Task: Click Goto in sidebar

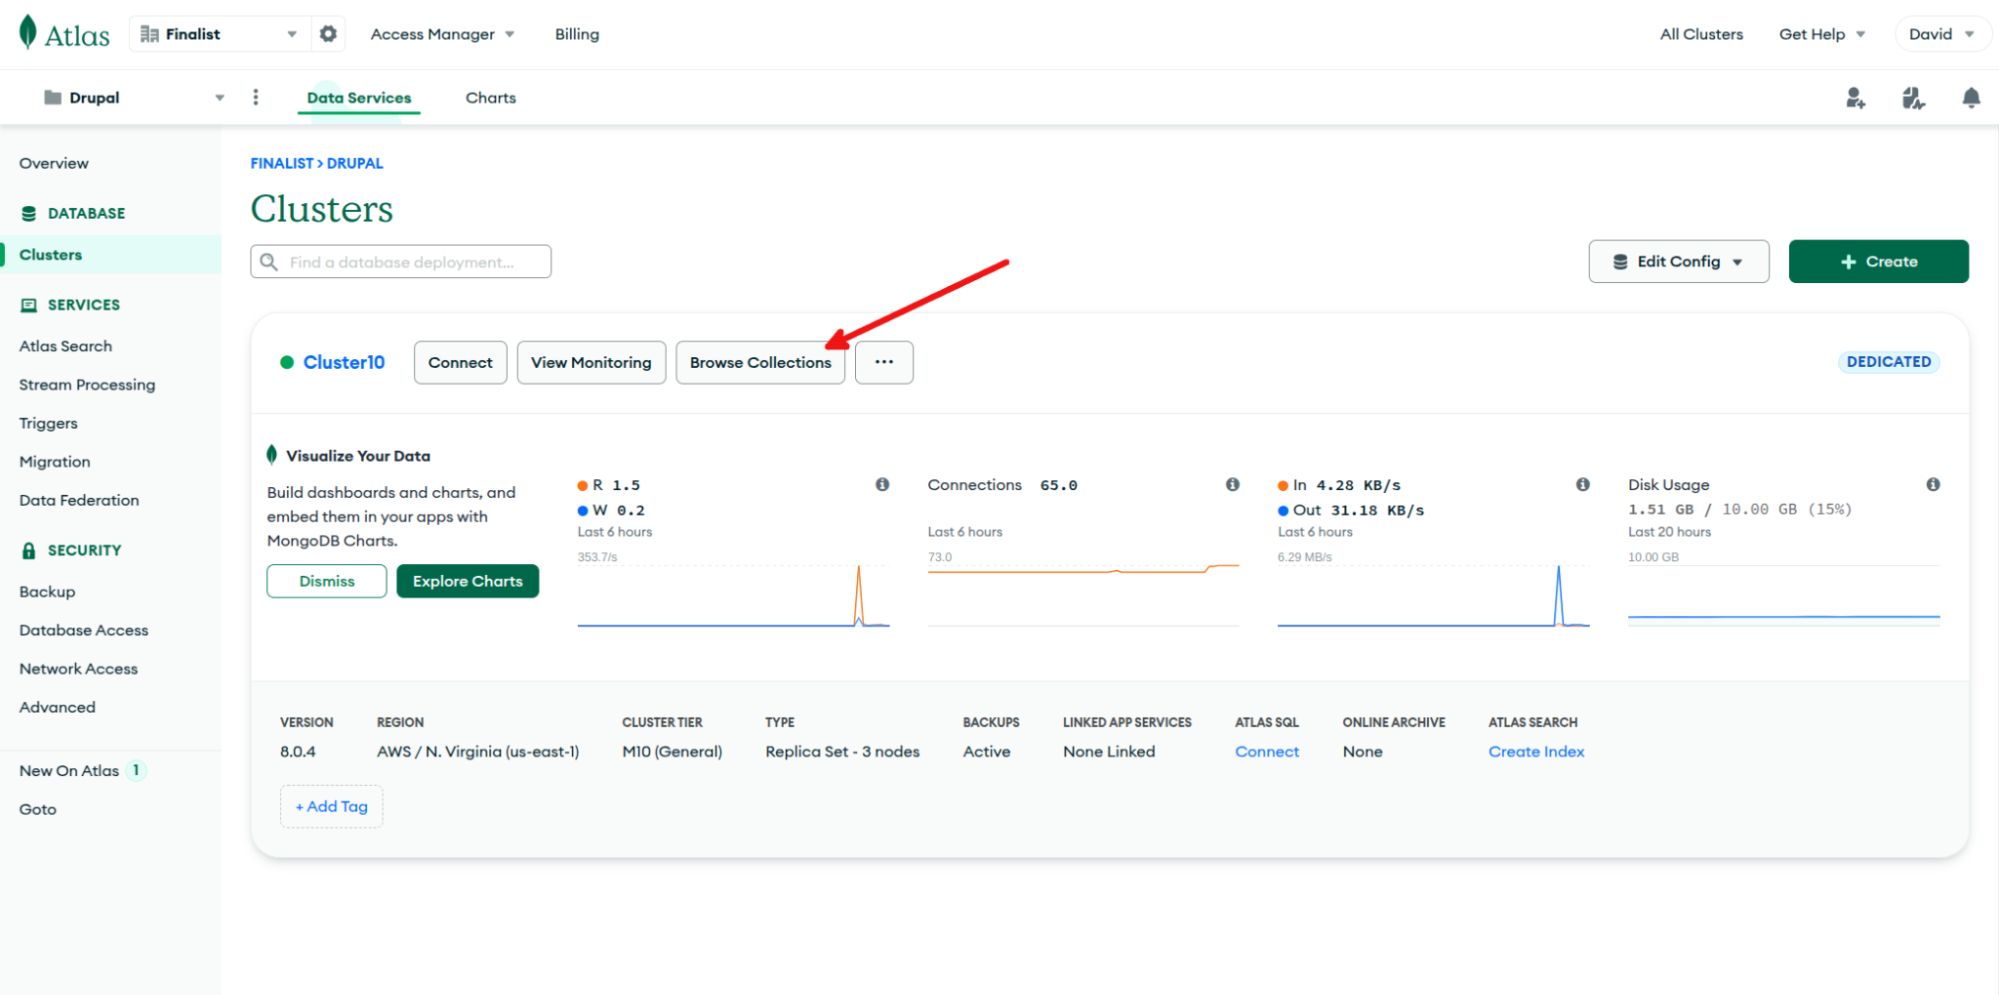Action: (38, 809)
